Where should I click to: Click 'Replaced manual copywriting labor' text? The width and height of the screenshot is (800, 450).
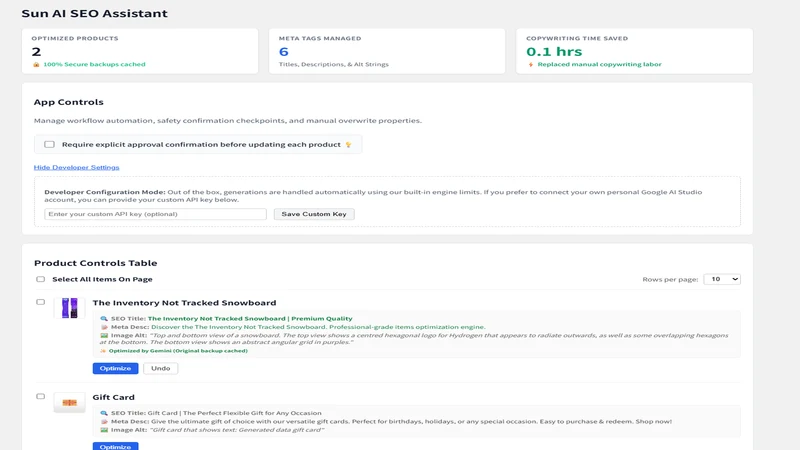pos(599,64)
